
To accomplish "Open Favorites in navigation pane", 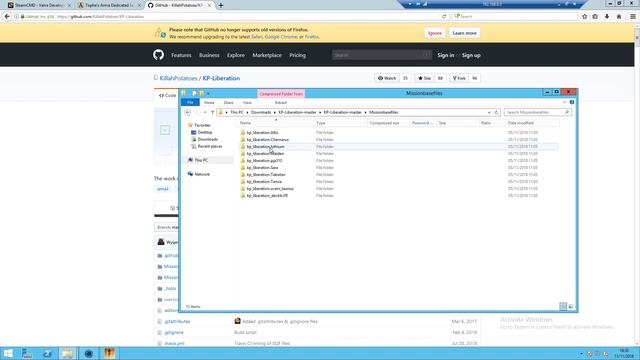I will pyautogui.click(x=202, y=125).
